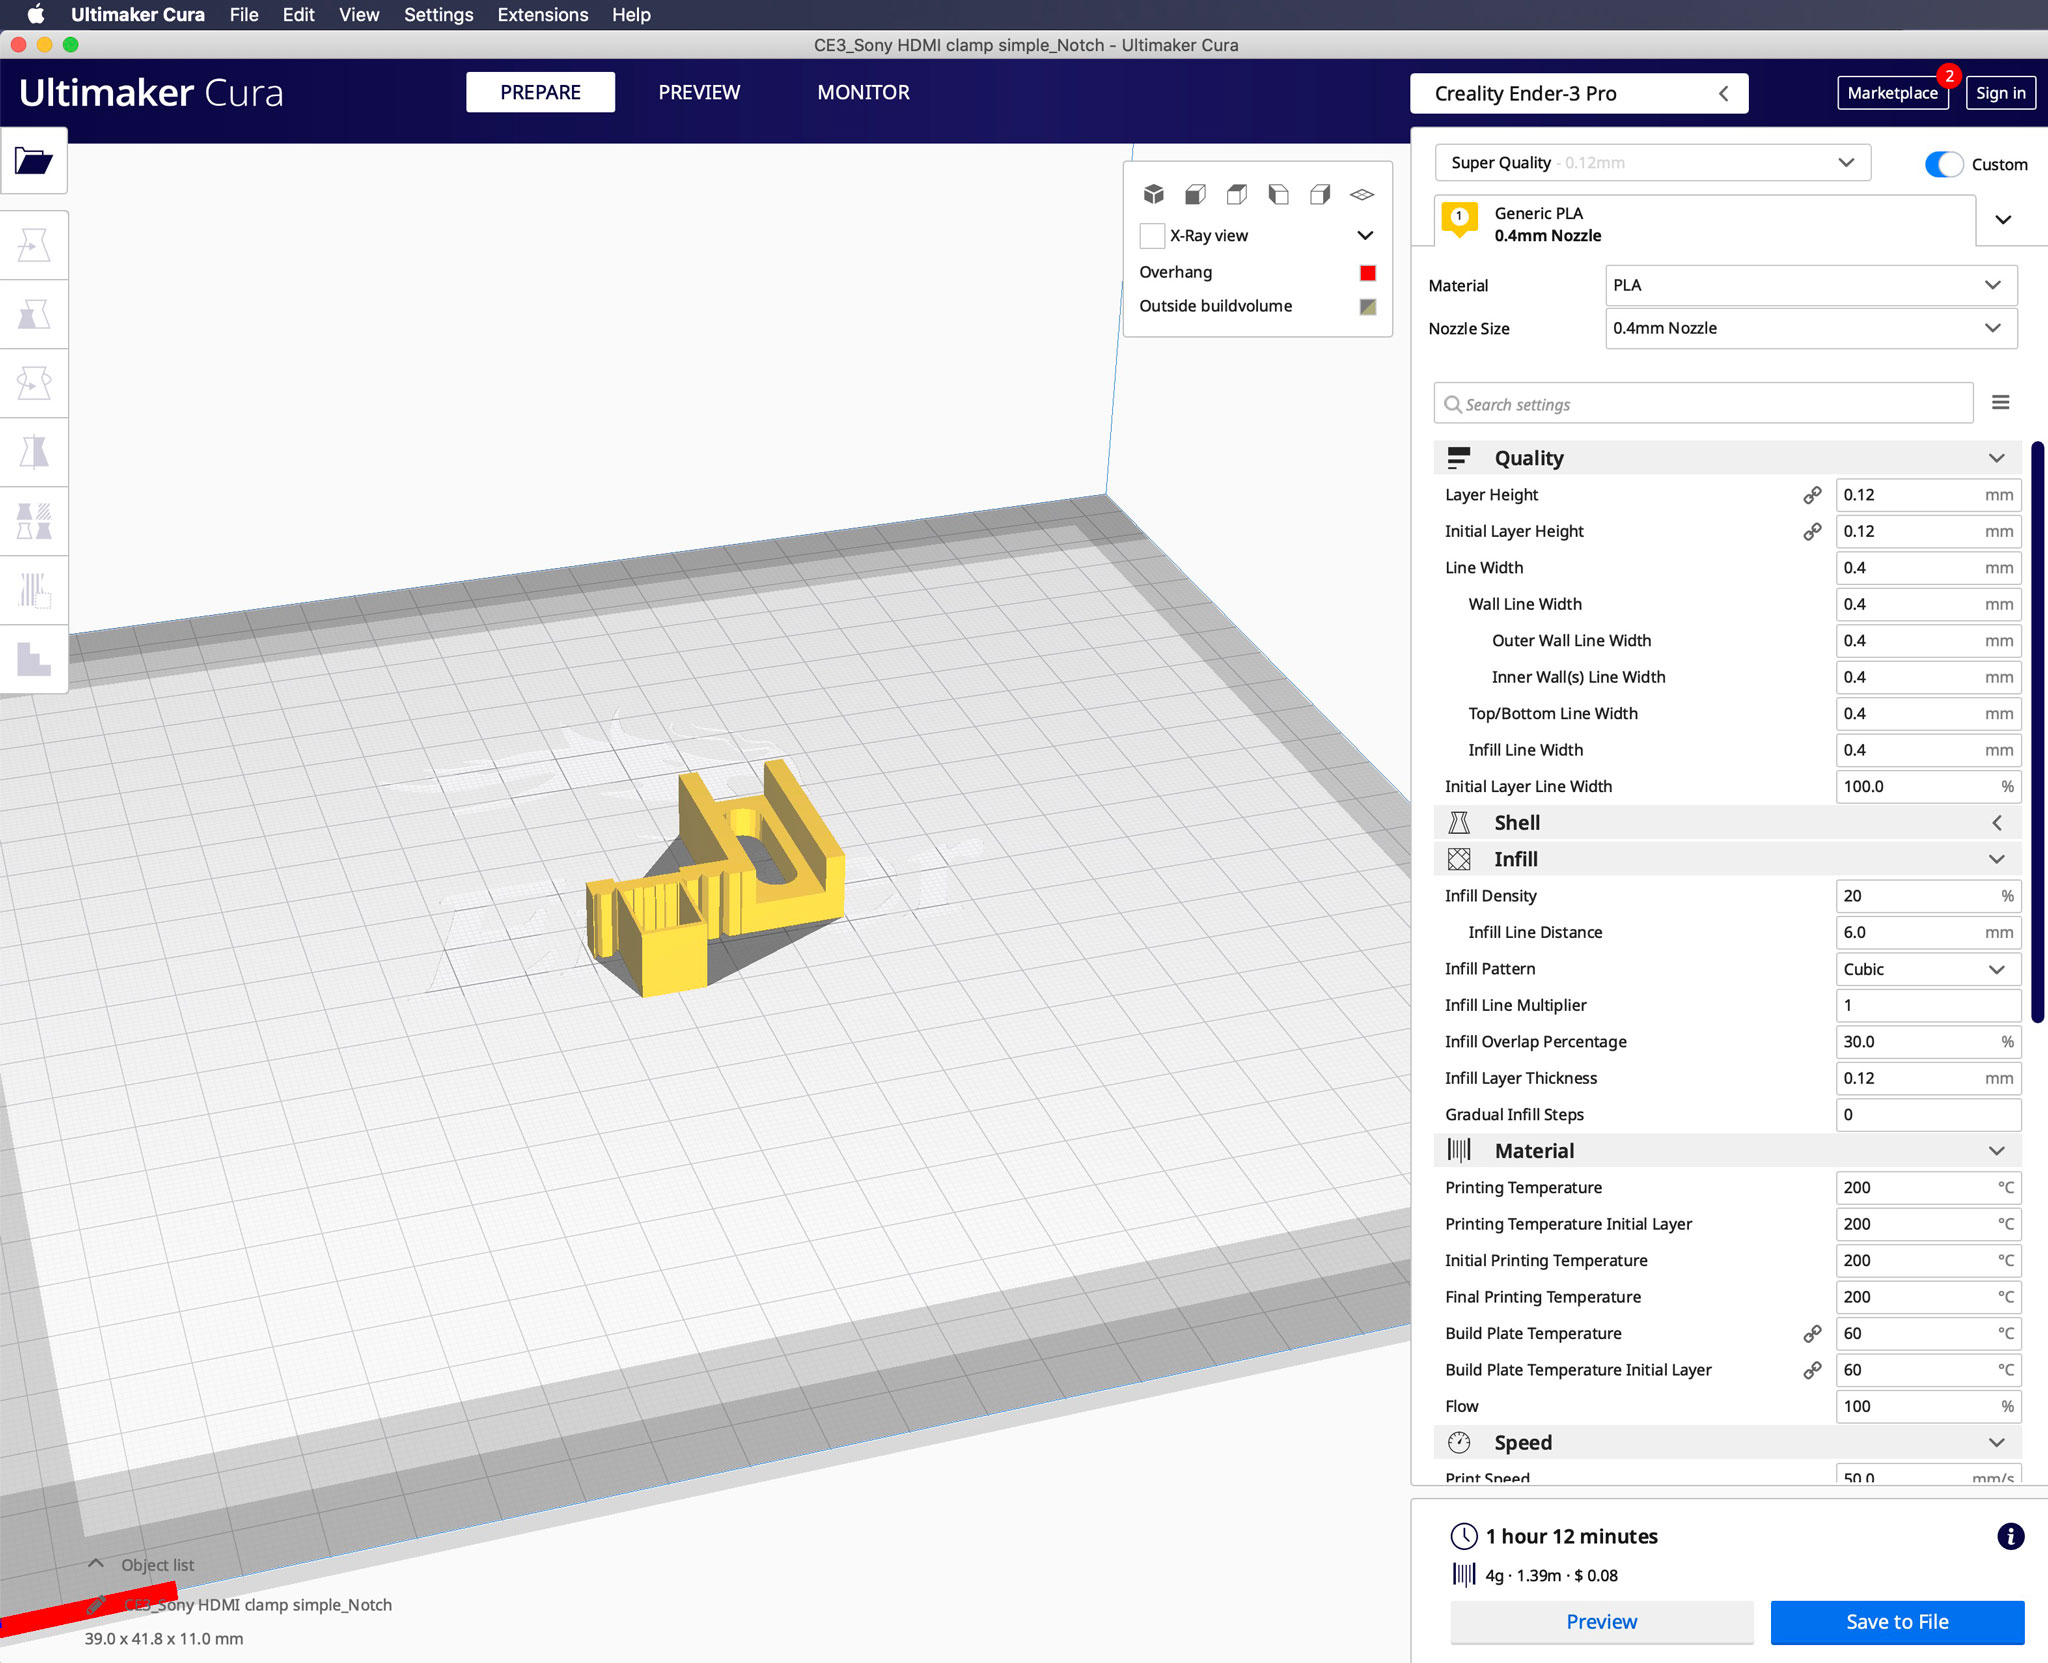2048x1663 pixels.
Task: Select the Mirror tool in left toolbar
Action: (x=34, y=452)
